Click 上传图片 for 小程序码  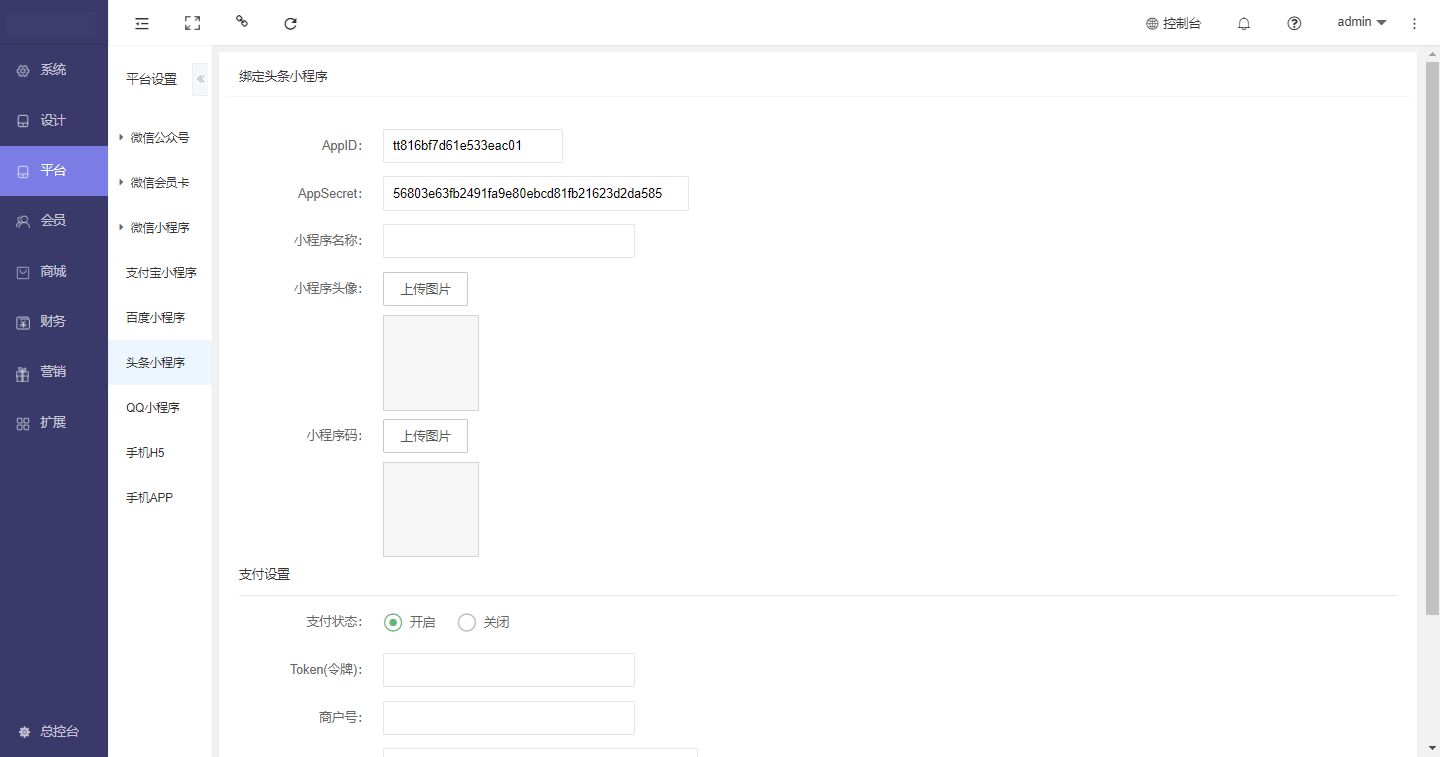tap(425, 436)
